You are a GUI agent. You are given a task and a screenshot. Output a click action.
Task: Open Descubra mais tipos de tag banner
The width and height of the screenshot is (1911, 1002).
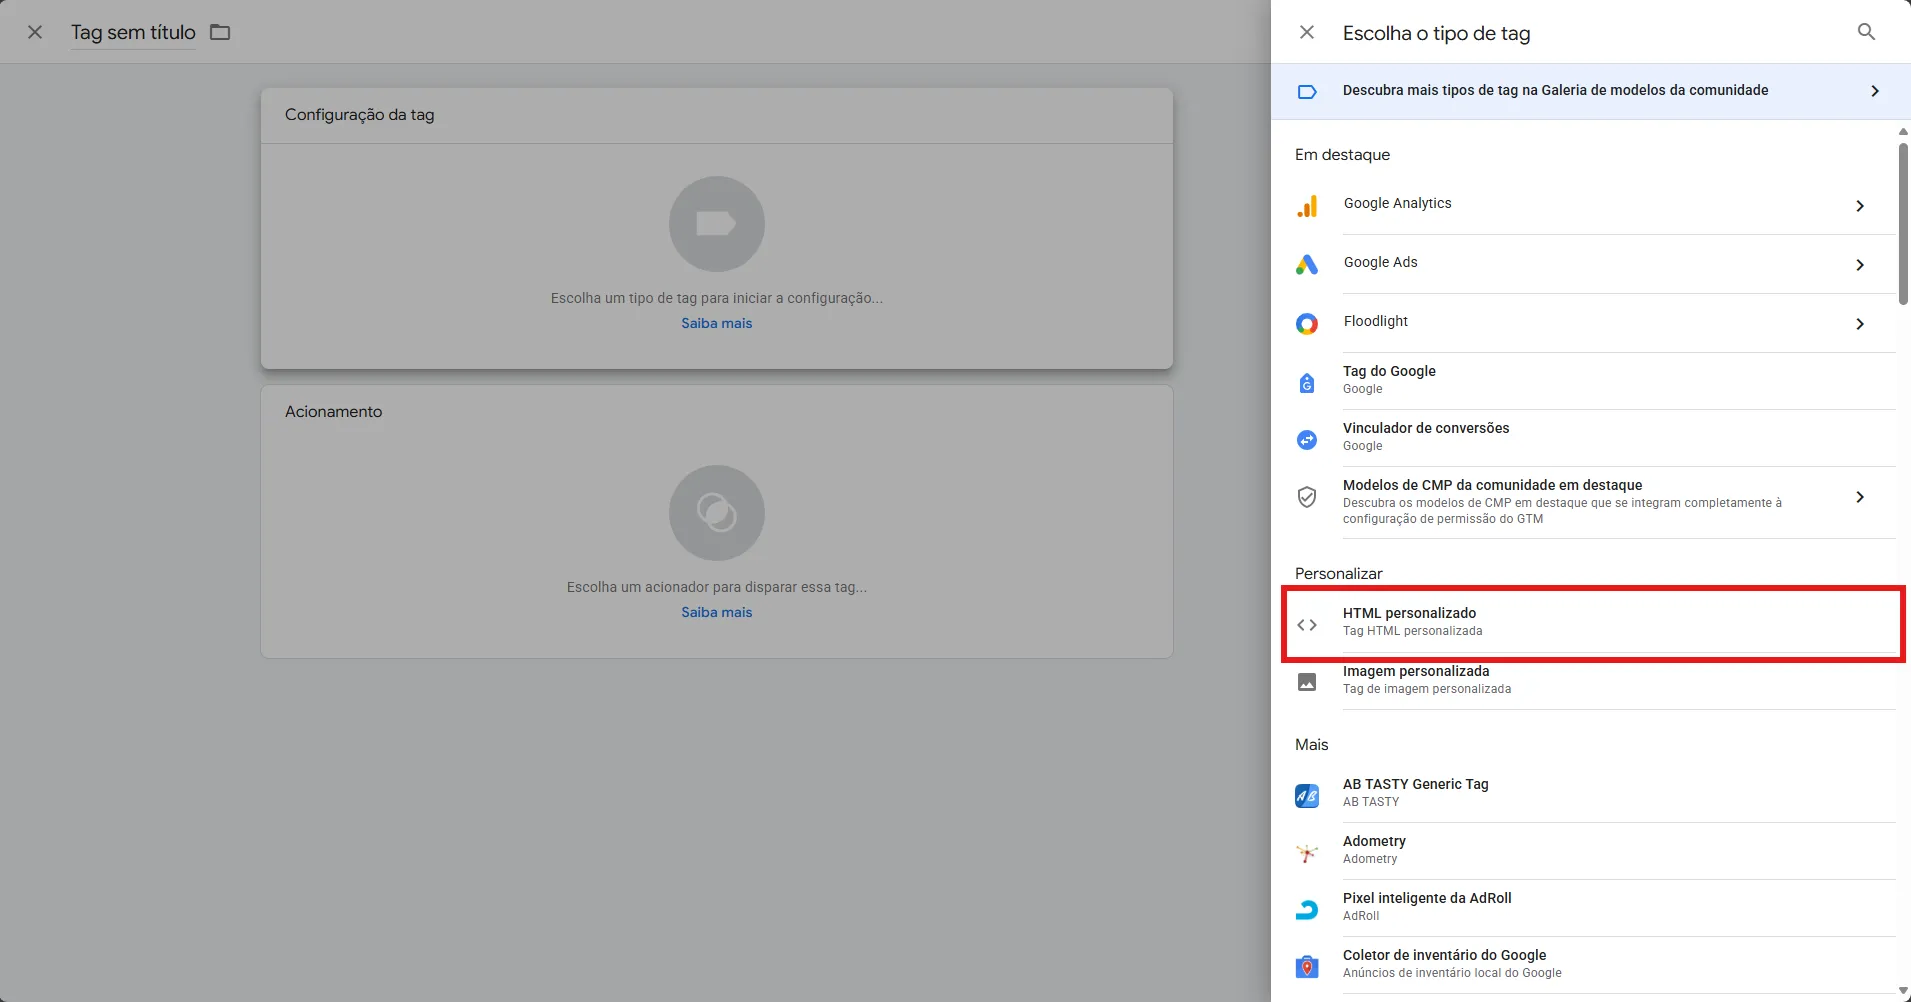pos(1590,91)
